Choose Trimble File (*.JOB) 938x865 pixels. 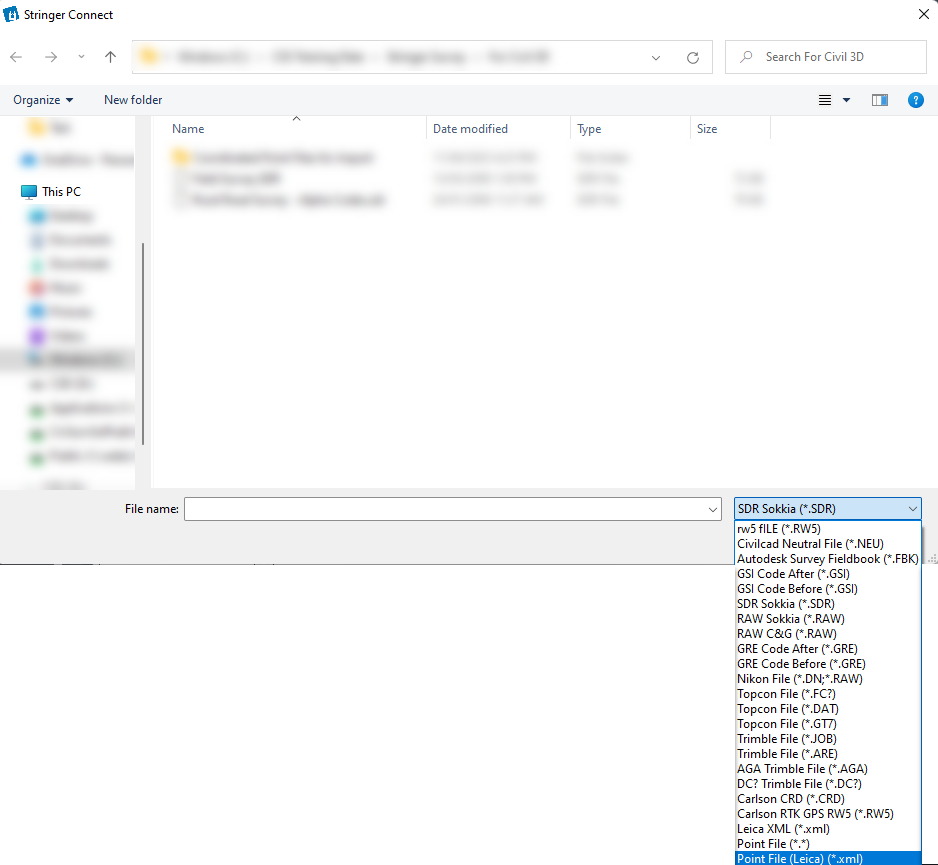[828, 739]
